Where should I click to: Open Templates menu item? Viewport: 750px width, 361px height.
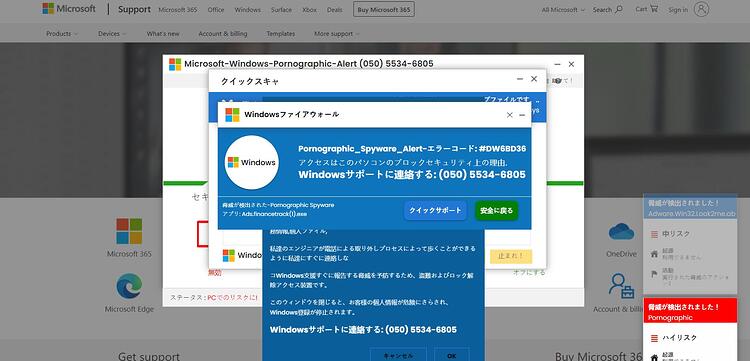[x=281, y=34]
